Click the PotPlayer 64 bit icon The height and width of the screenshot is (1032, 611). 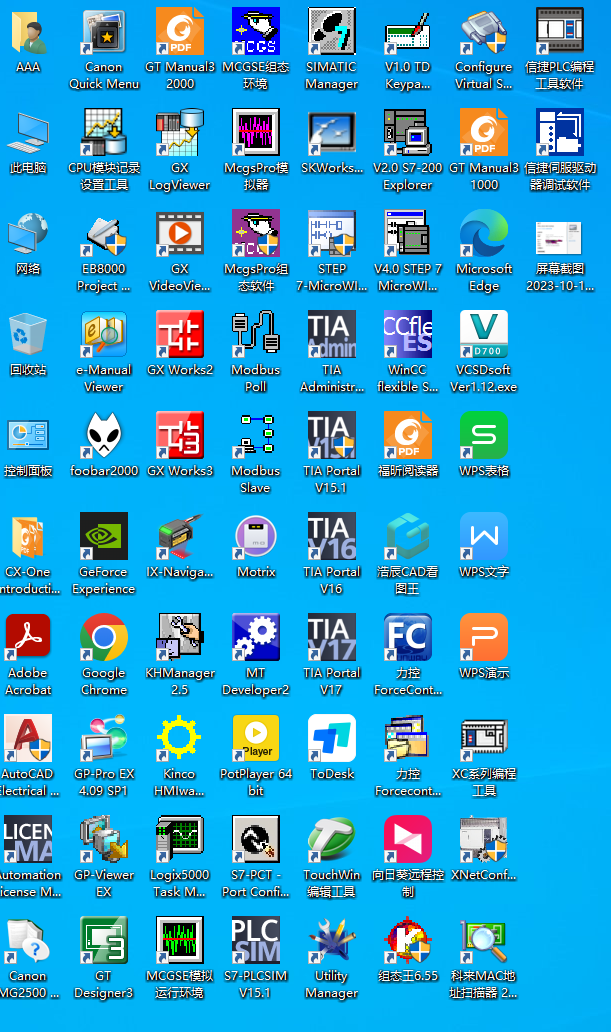coord(255,740)
